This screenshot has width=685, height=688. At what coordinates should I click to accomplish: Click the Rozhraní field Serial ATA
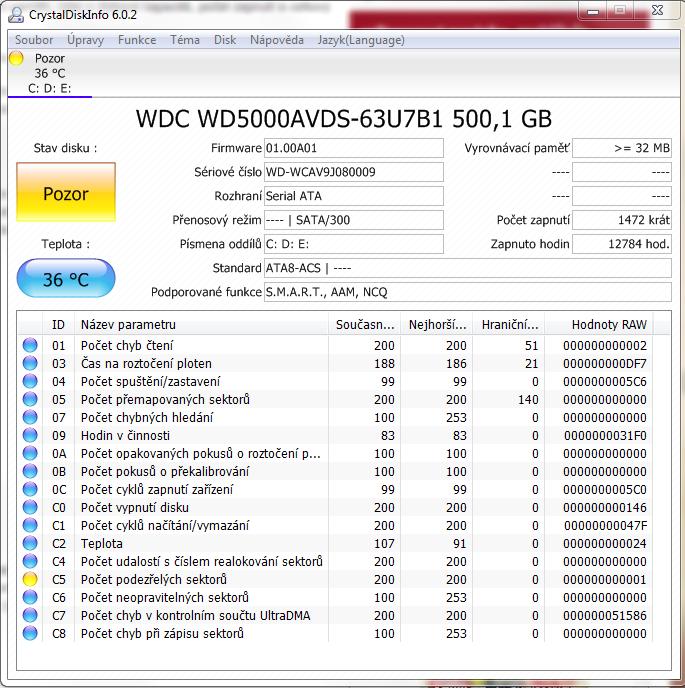tap(354, 196)
